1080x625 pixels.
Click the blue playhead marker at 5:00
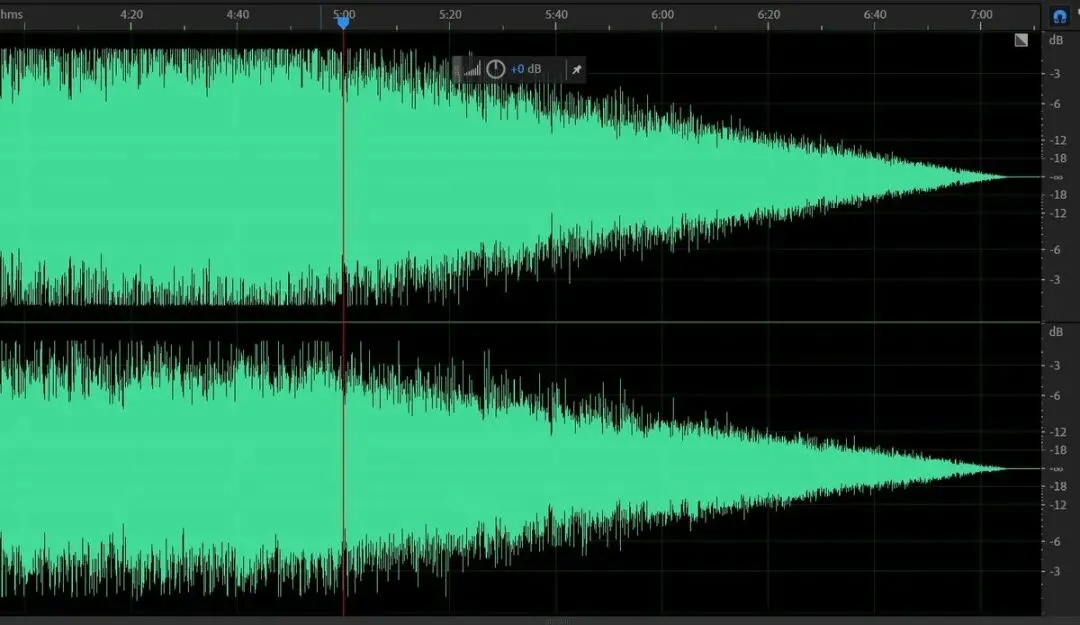[x=343, y=22]
